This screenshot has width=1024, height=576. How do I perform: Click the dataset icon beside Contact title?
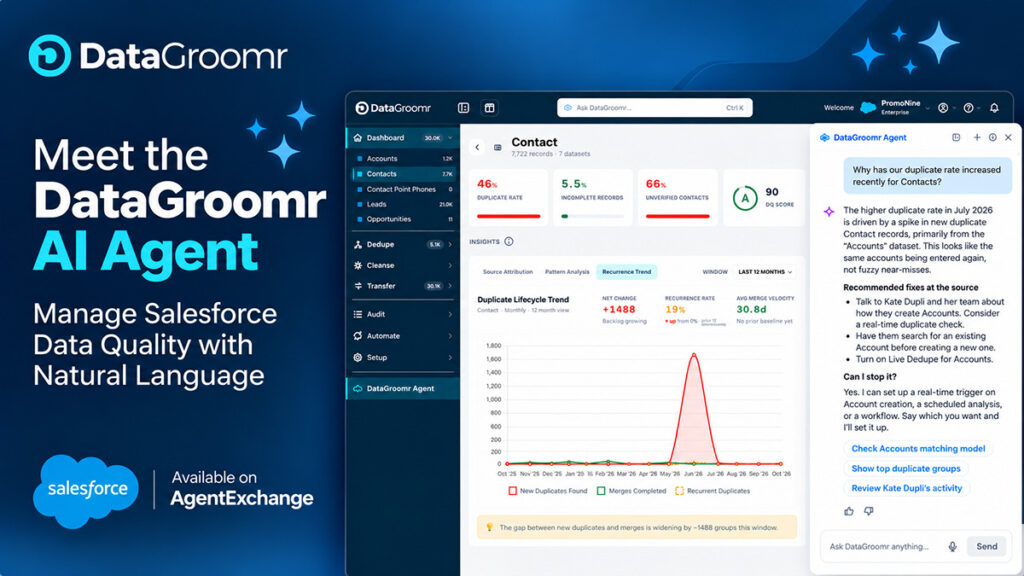pos(498,148)
